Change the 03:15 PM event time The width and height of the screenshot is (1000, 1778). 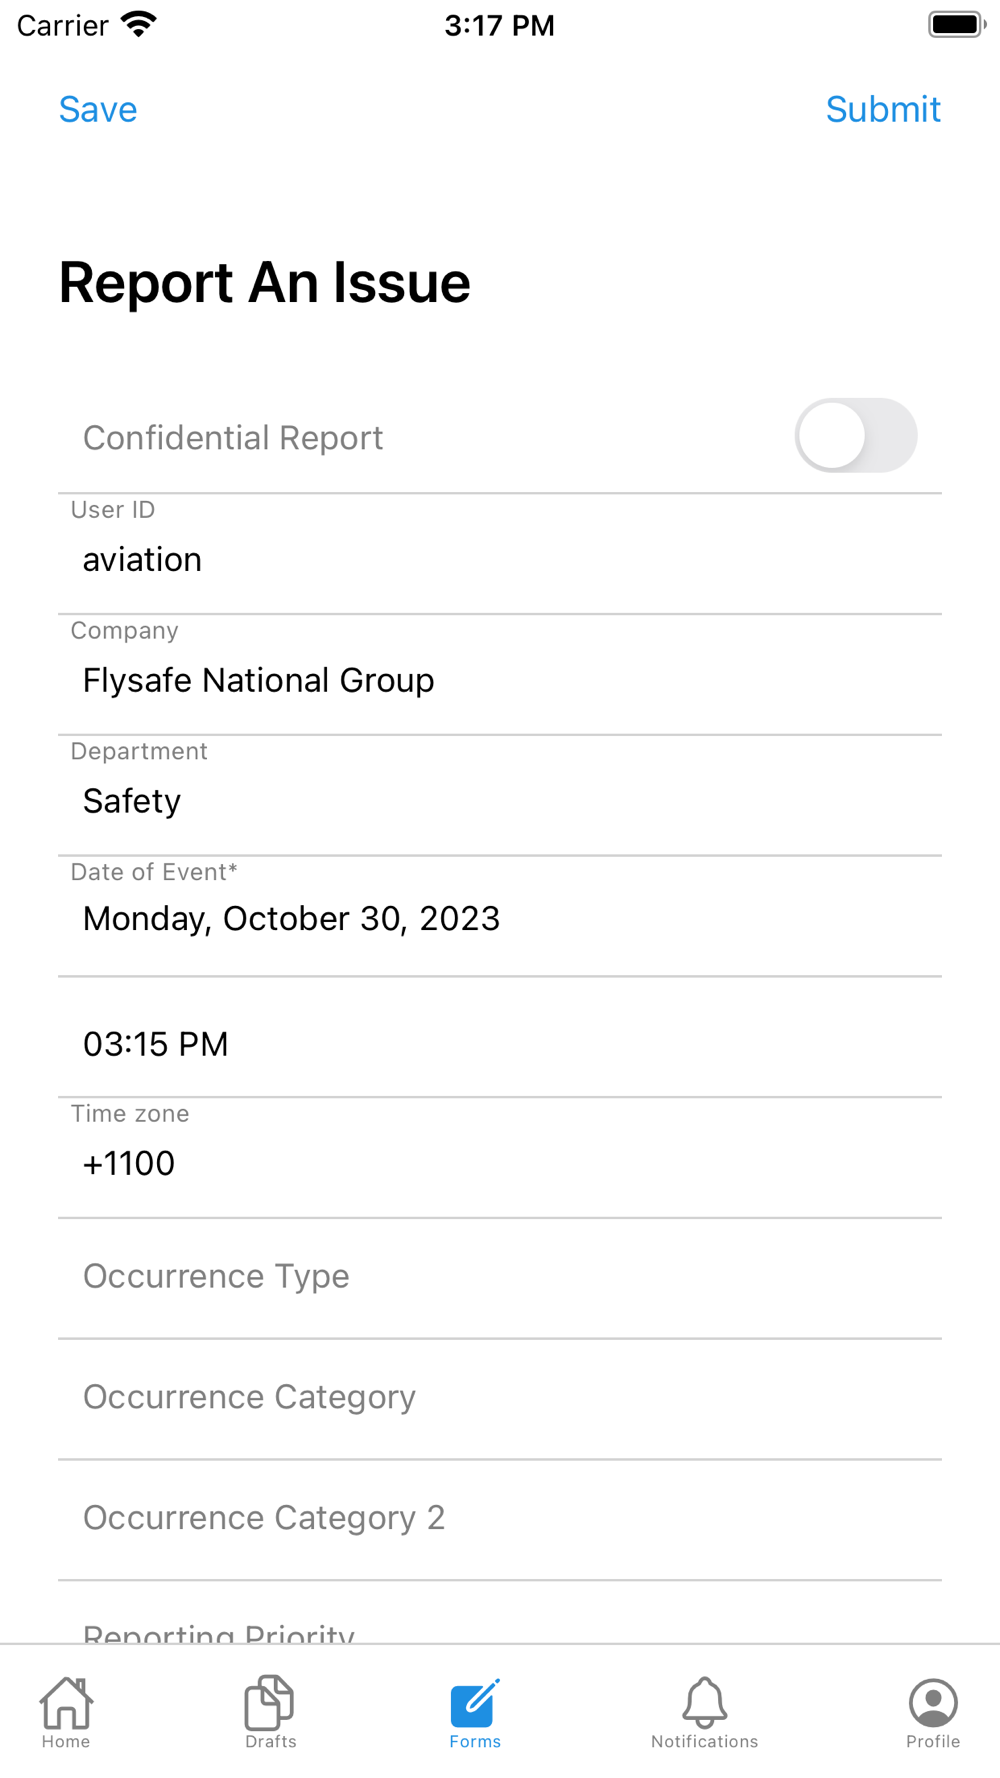pos(500,1044)
